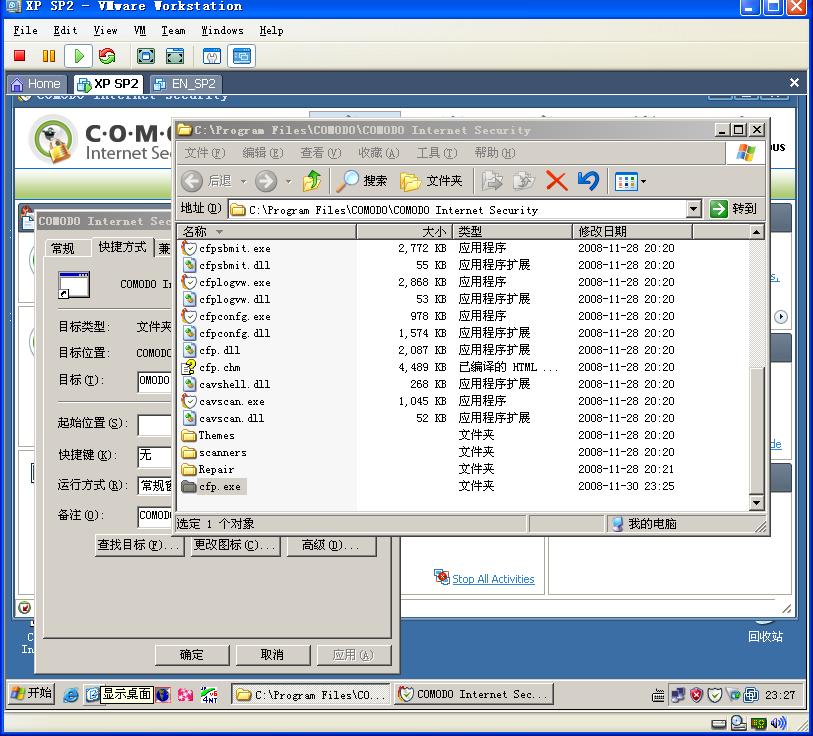Viewport: 813px width, 736px height.
Task: Click COMODO Internet Sec... taskbar button
Action: tap(474, 694)
